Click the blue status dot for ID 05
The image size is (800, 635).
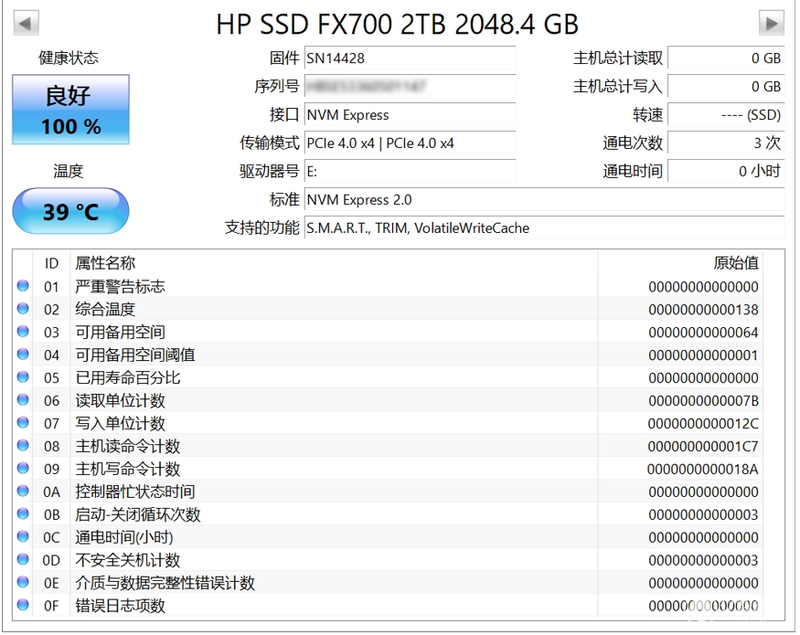[x=23, y=377]
